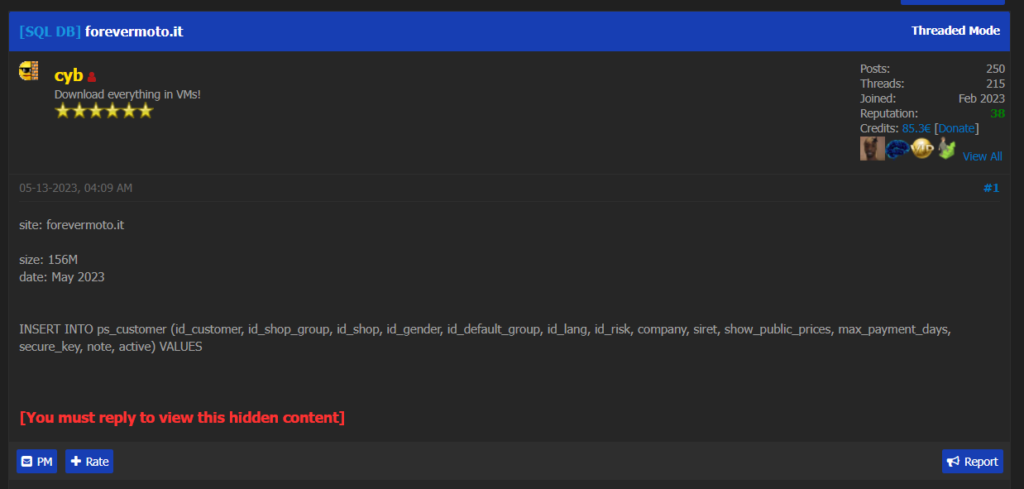This screenshot has height=489, width=1024.
Task: Open the portrait photo award badge
Action: [871, 149]
